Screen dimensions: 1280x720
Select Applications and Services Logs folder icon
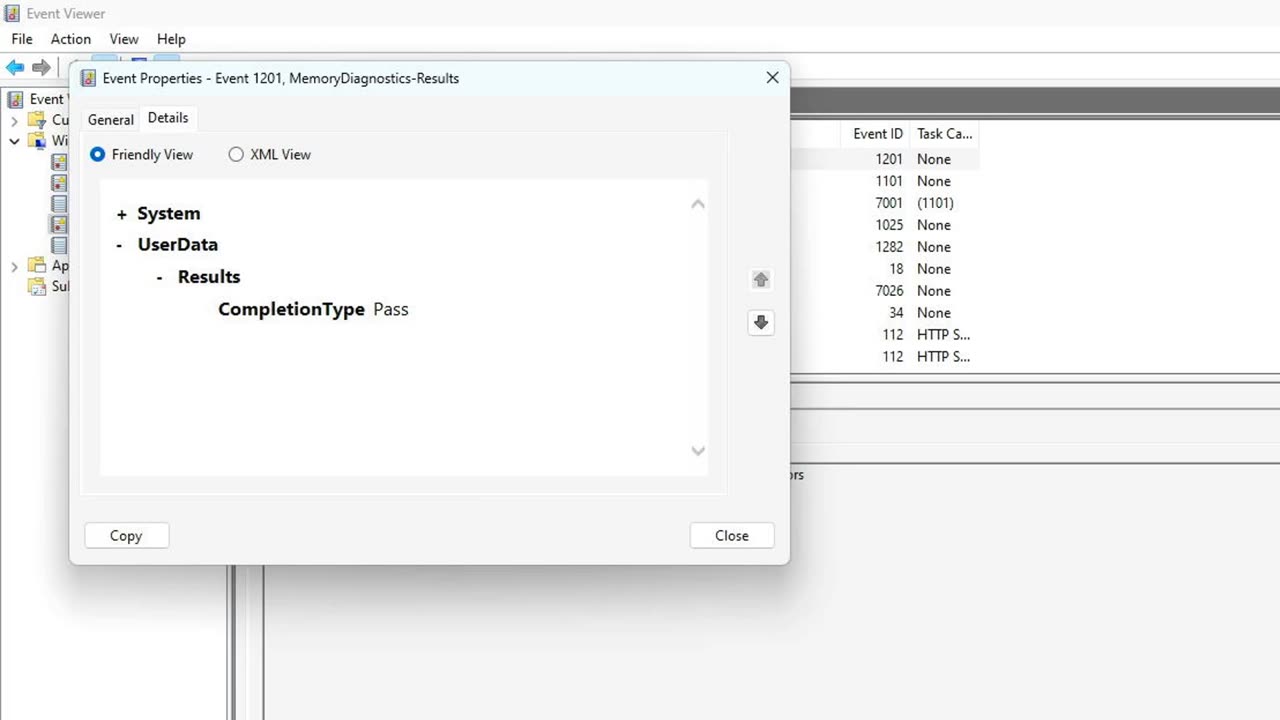pyautogui.click(x=37, y=266)
